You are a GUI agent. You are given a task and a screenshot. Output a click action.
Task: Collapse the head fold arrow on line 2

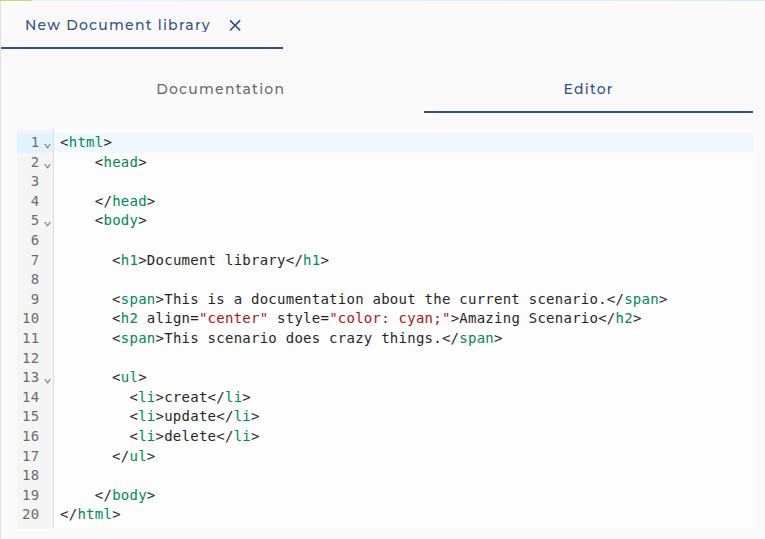[47, 165]
